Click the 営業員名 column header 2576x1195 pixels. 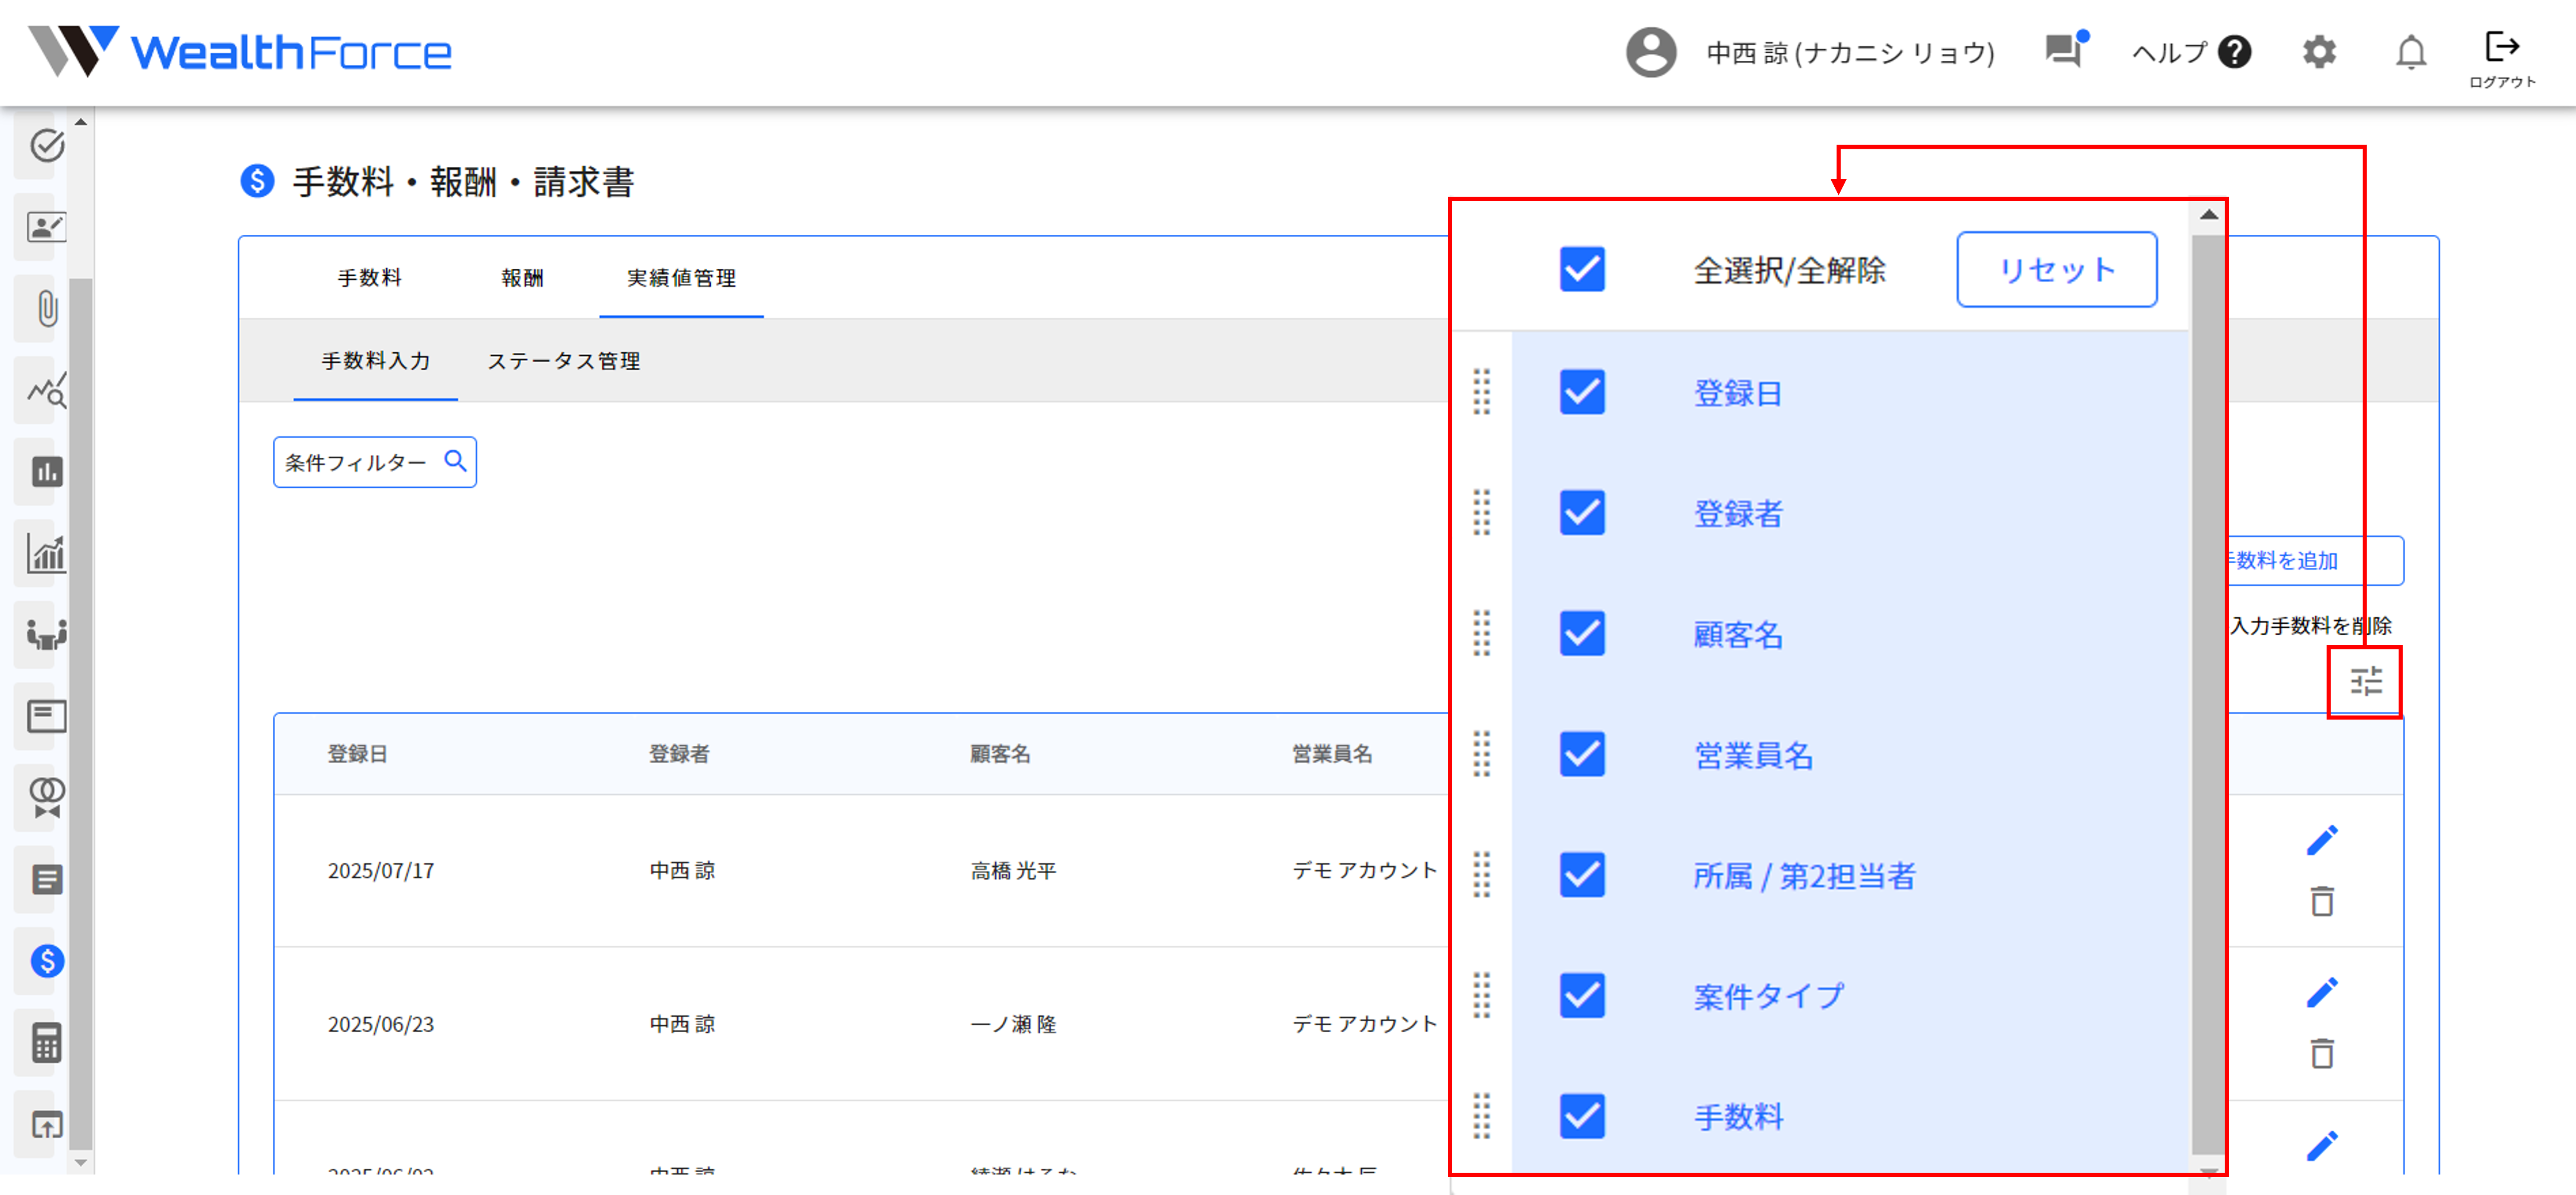[x=1332, y=754]
